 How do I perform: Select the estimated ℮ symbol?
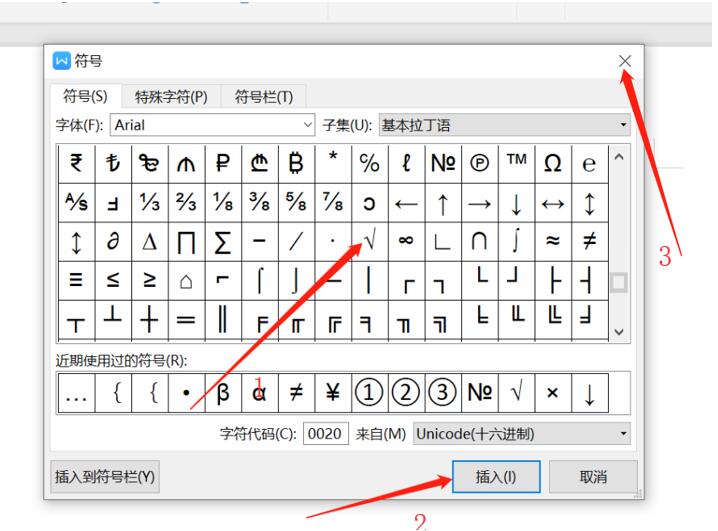[590, 164]
